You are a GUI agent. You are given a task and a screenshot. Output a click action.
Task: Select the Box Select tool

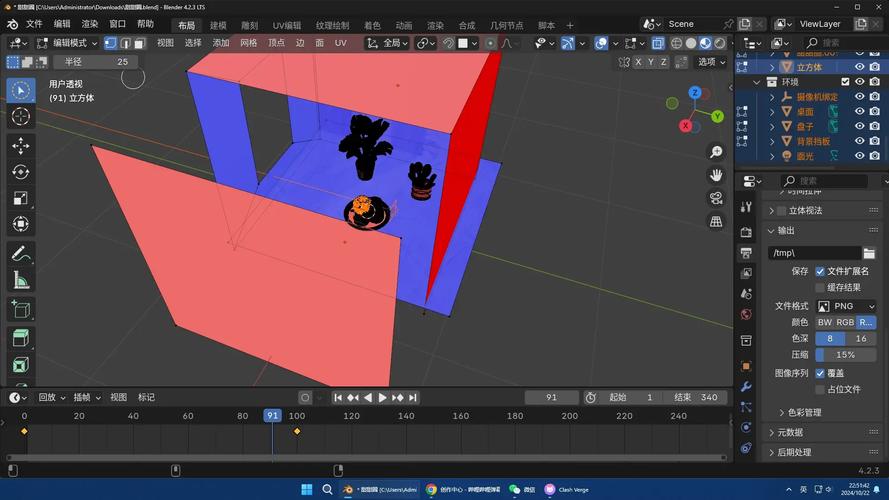[x=21, y=90]
